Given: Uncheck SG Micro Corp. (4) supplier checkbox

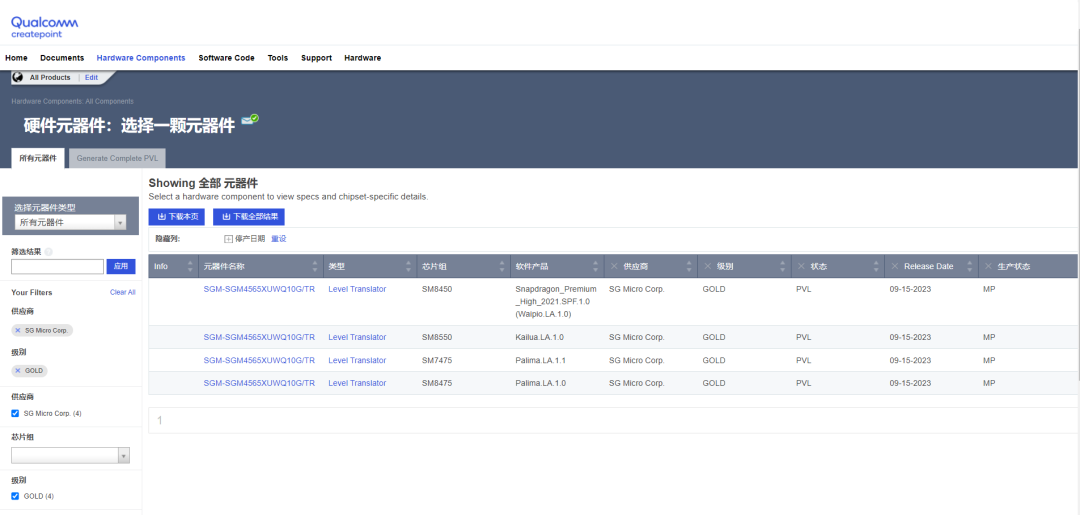Looking at the screenshot, I should pos(15,414).
